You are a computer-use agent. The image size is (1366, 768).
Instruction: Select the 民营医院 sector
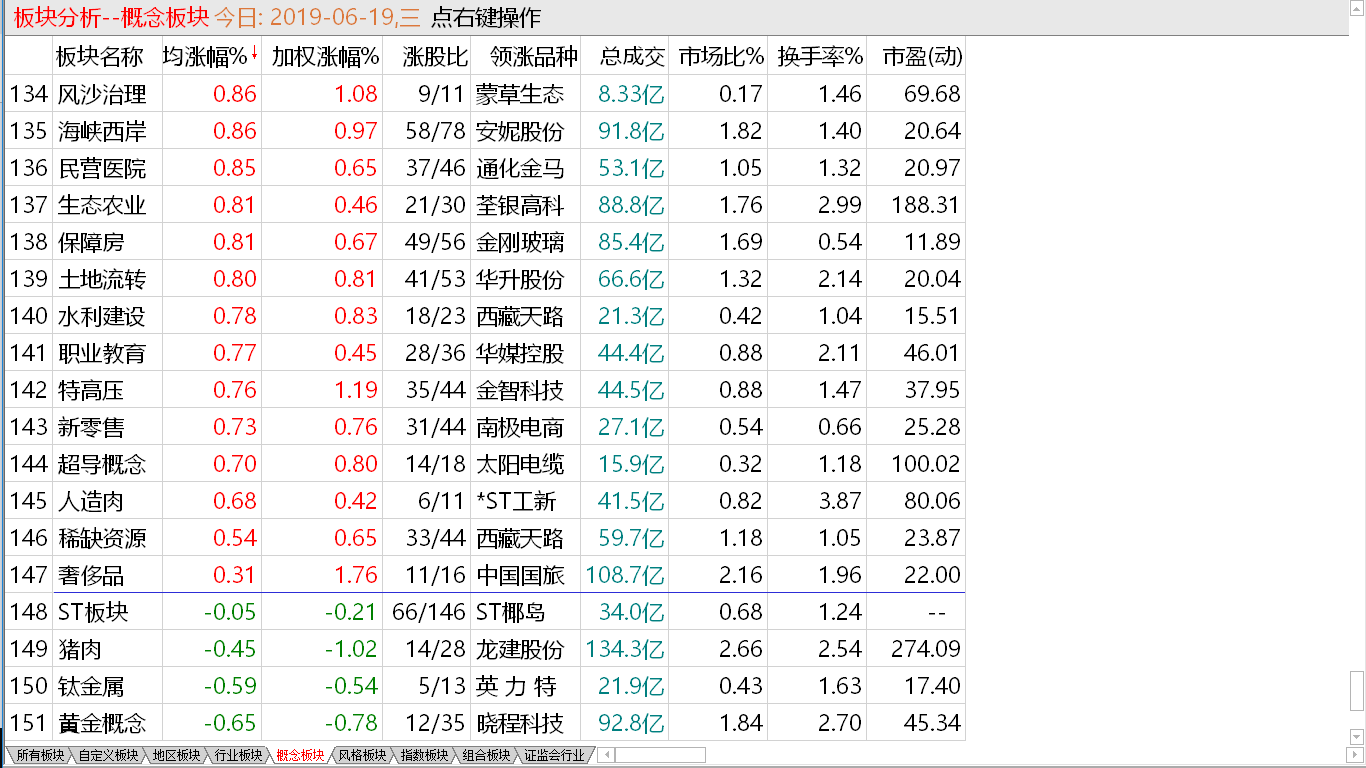tap(103, 168)
